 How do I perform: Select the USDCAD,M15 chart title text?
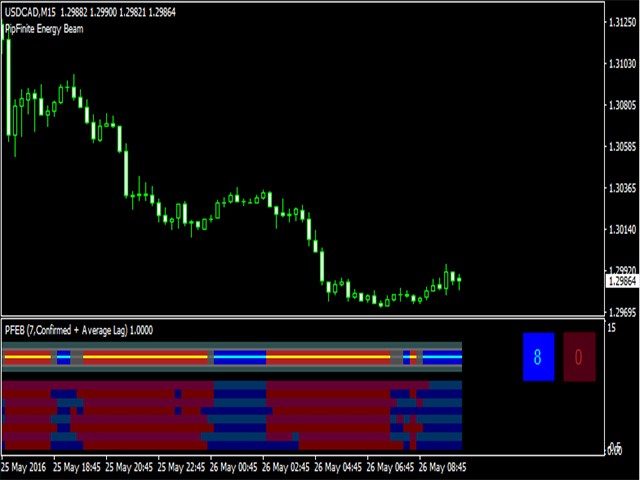coord(30,13)
